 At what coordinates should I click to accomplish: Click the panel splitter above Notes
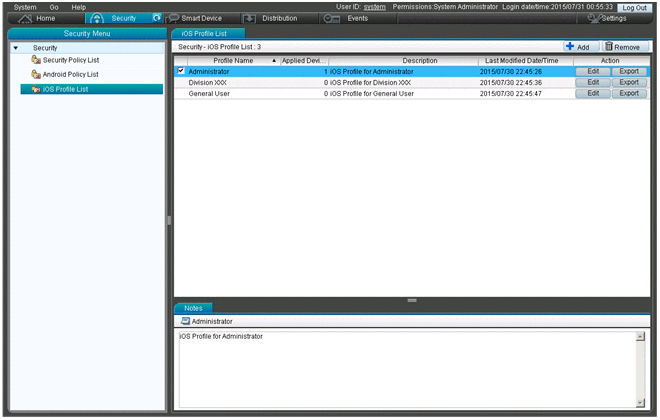[411, 300]
